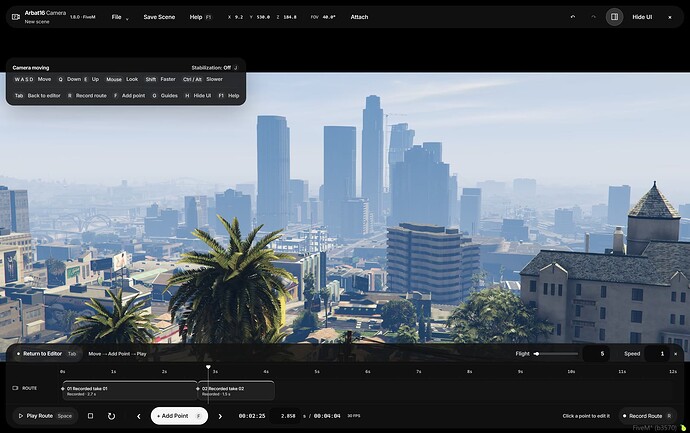This screenshot has height=433, width=690.
Task: Click the Record Route button
Action: (647, 416)
